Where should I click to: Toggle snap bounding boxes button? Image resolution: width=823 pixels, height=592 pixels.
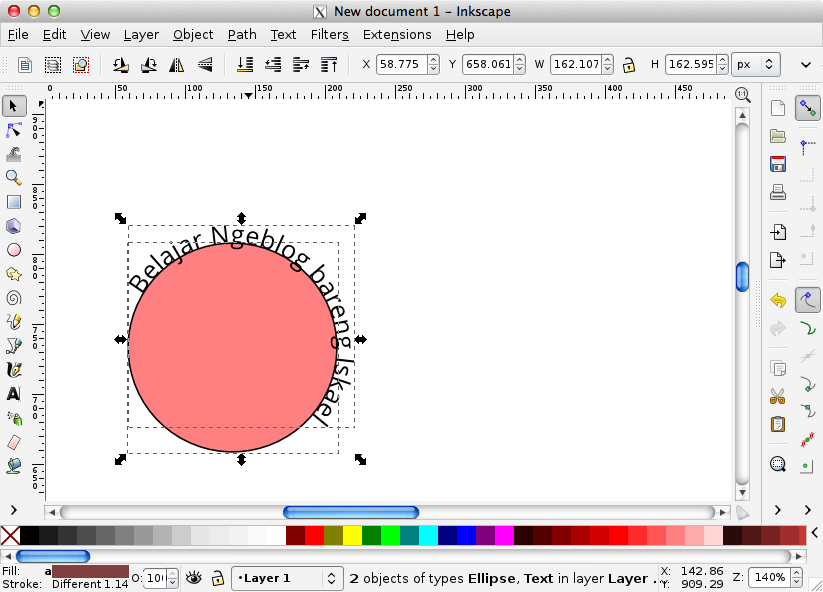pyautogui.click(x=807, y=147)
